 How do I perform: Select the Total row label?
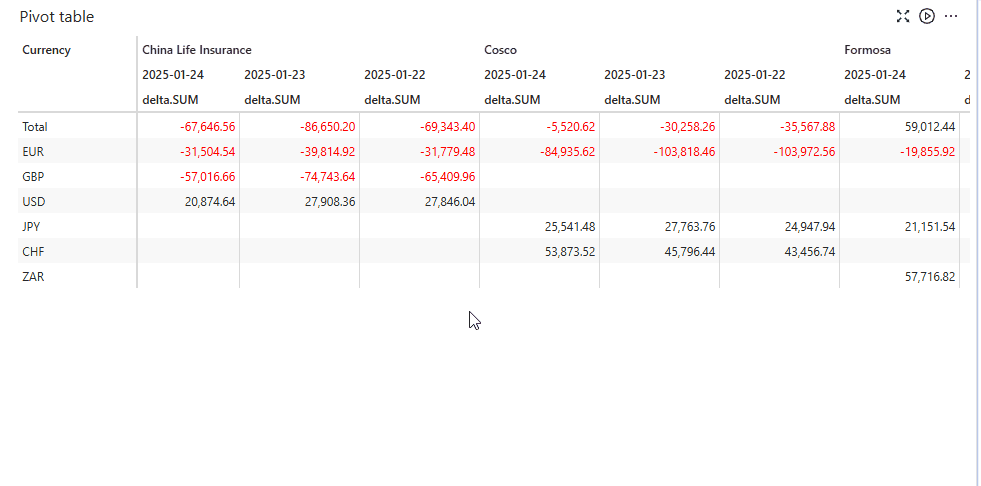point(35,127)
